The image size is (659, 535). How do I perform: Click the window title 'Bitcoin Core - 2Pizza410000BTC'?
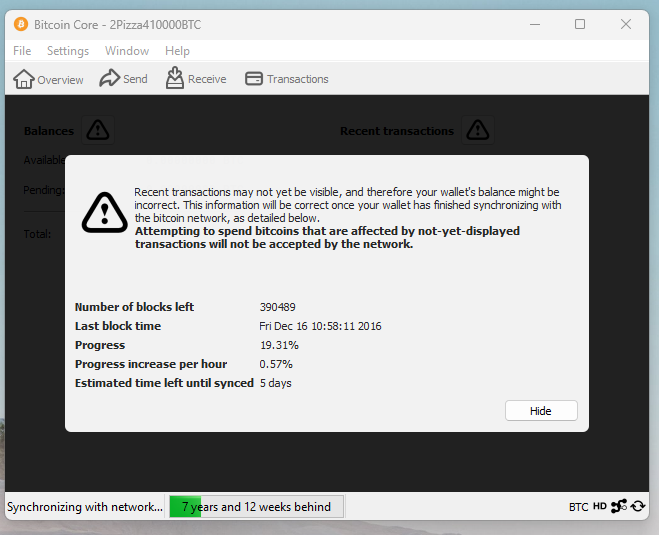click(117, 25)
